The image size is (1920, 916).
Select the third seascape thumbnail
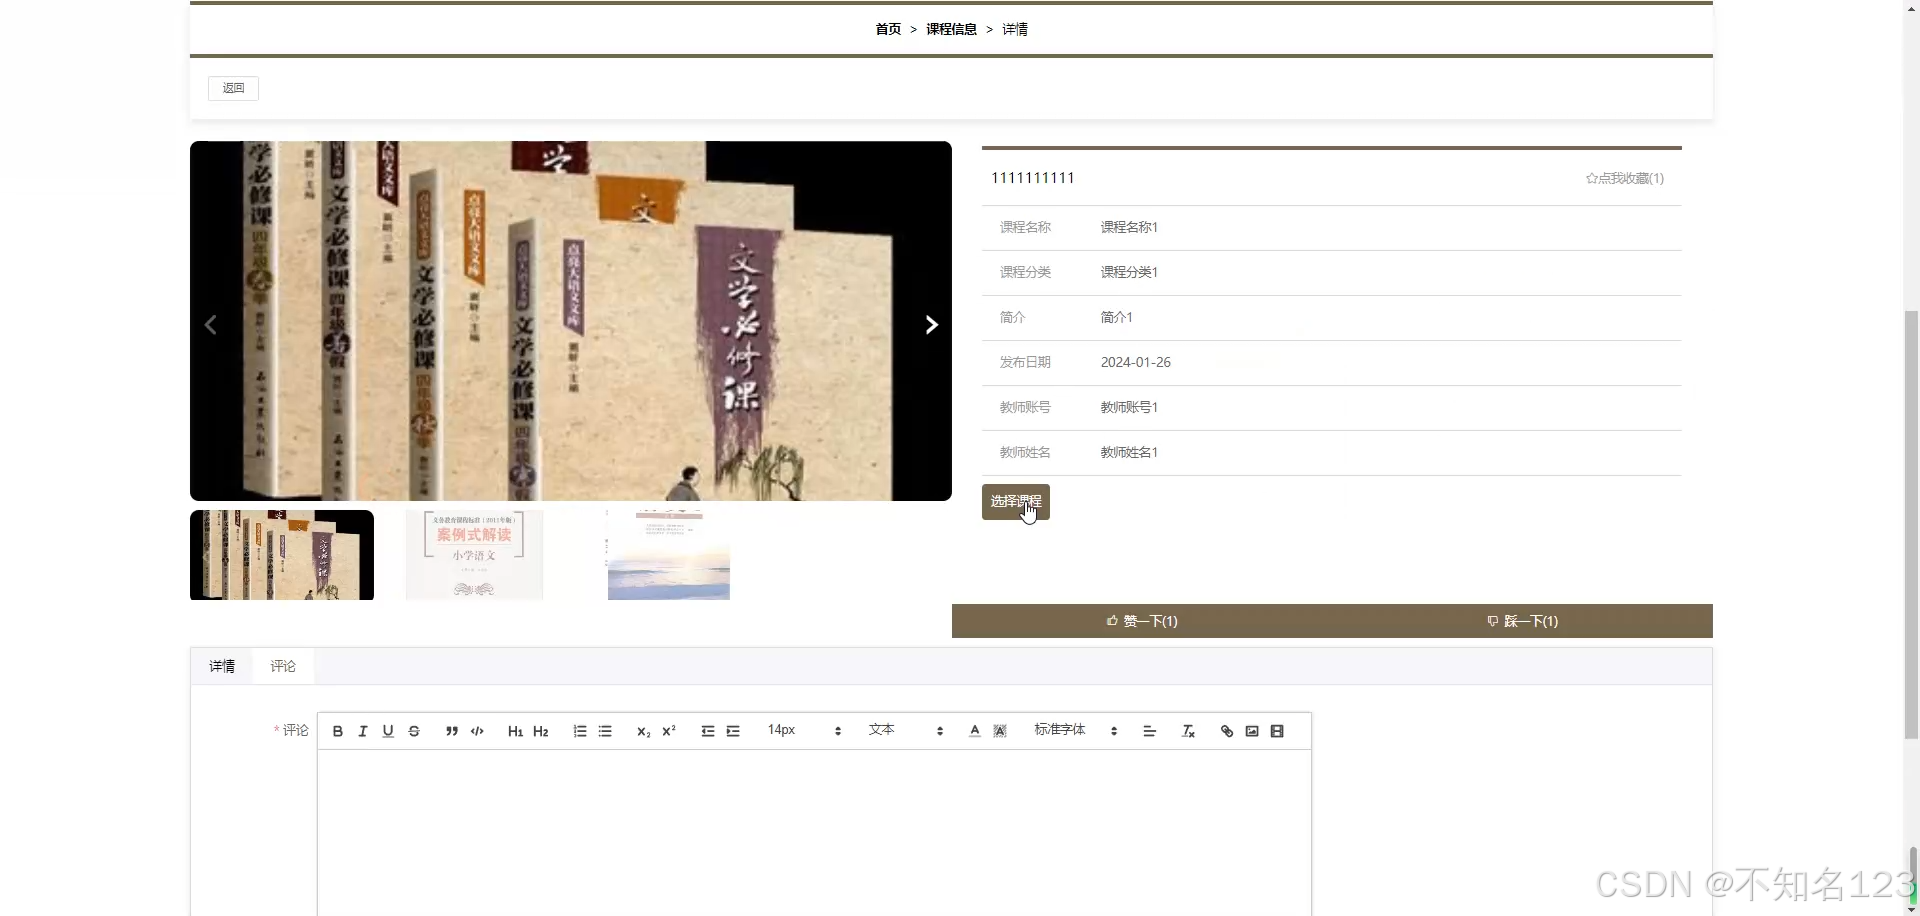[x=669, y=555]
